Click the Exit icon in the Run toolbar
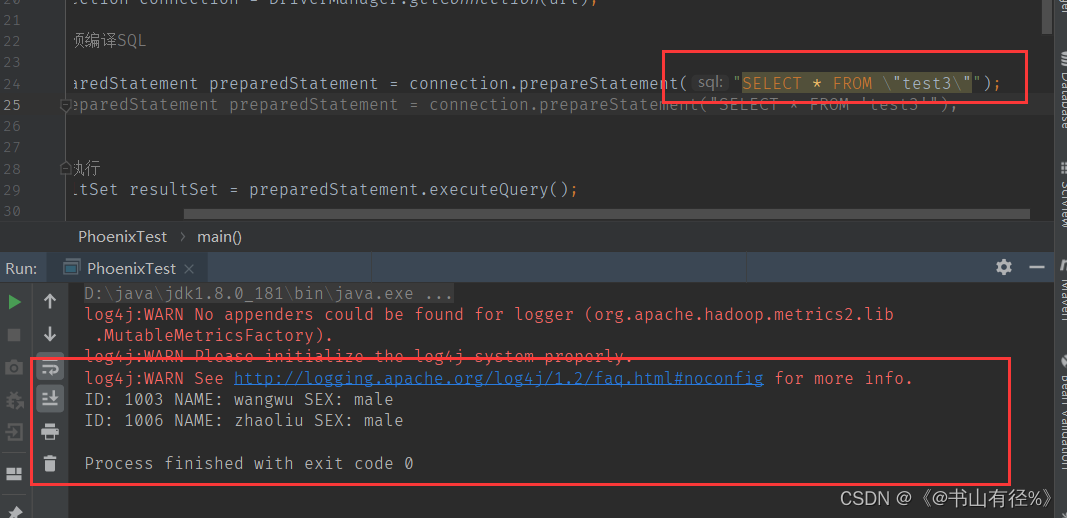The image size is (1067, 518). point(14,432)
